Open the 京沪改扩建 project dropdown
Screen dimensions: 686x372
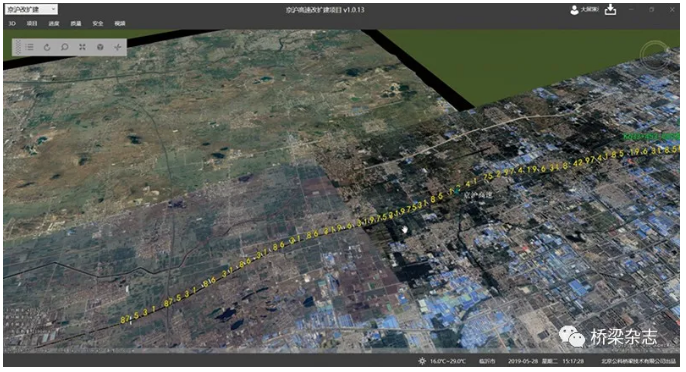point(31,9)
